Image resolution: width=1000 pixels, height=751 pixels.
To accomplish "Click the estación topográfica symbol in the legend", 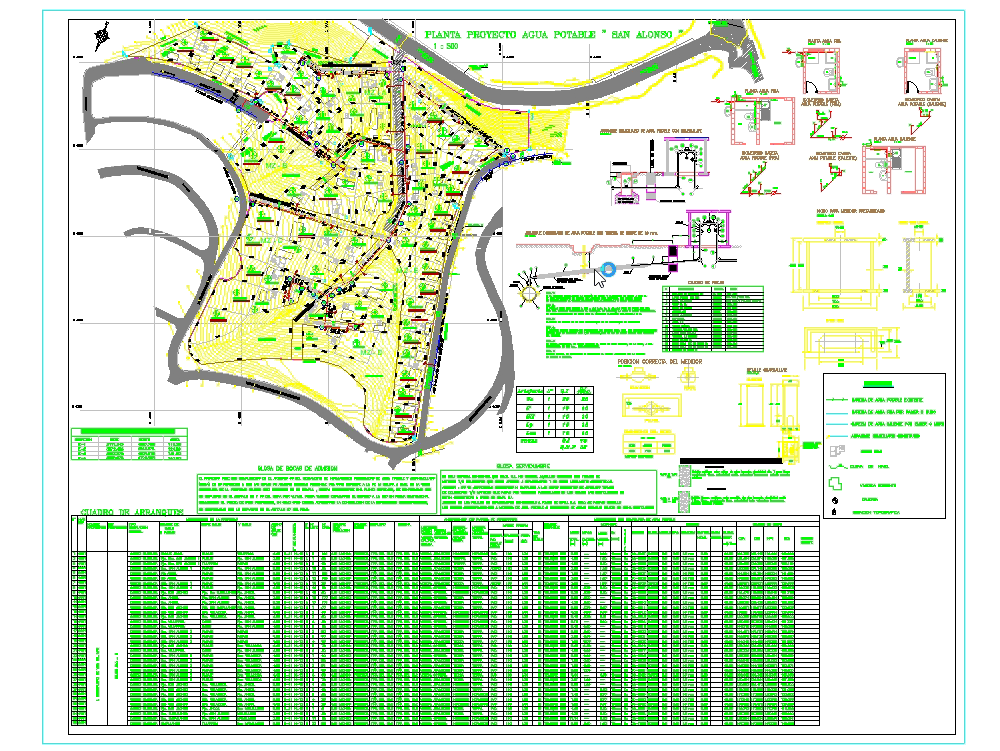I will [x=834, y=512].
